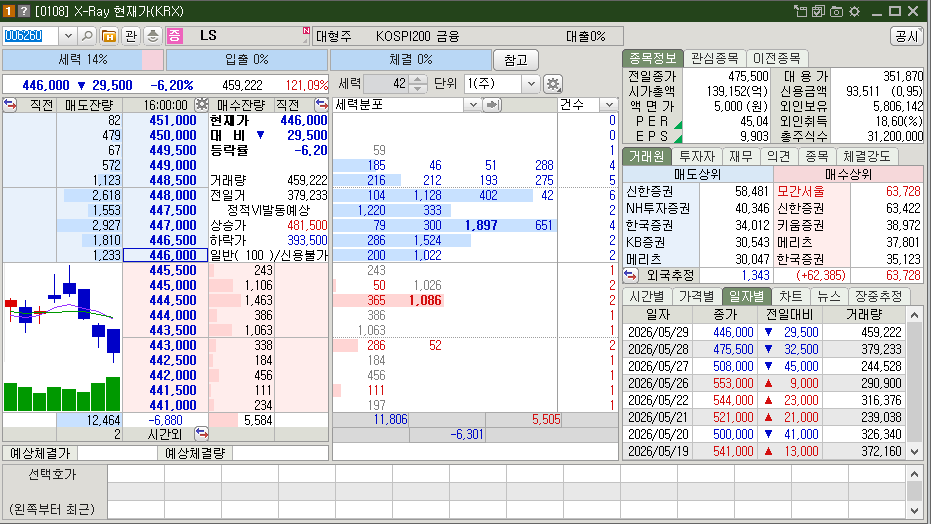Open the 시간별 tab
Image resolution: width=931 pixels, height=524 pixels.
pyautogui.click(x=647, y=296)
